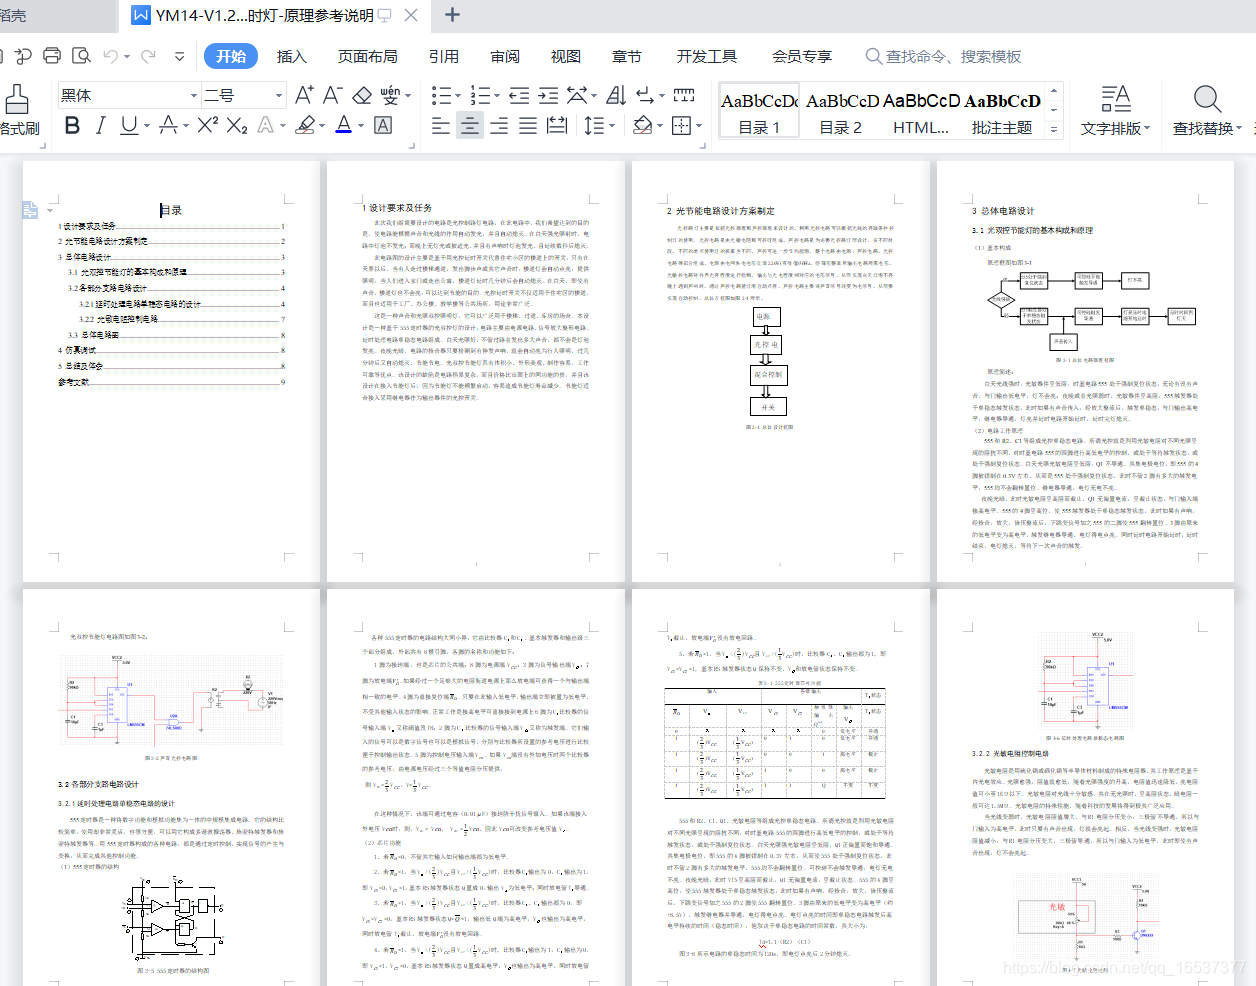
Task: Click the clear formatting eraser icon
Action: pyautogui.click(x=362, y=95)
